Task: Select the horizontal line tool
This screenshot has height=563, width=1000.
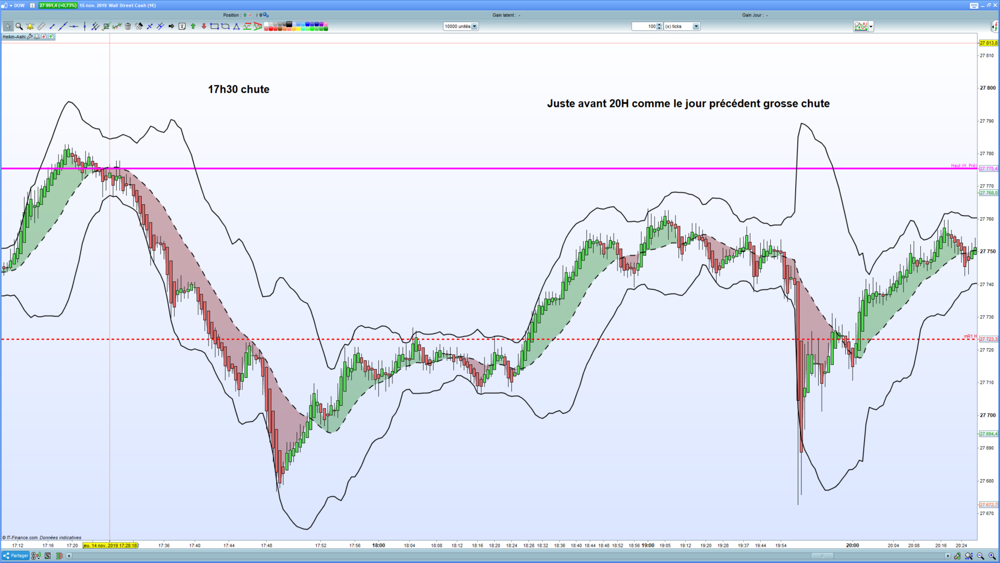Action: point(74,26)
